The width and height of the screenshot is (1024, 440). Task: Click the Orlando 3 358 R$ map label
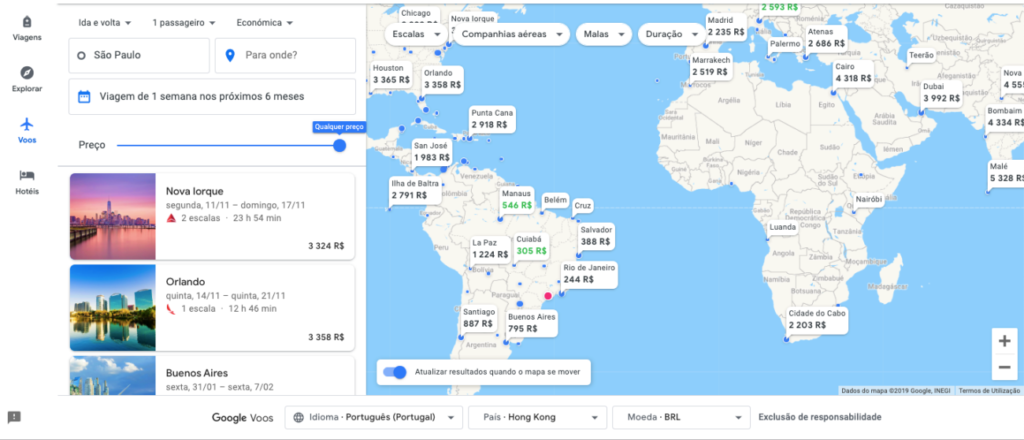[x=442, y=79]
